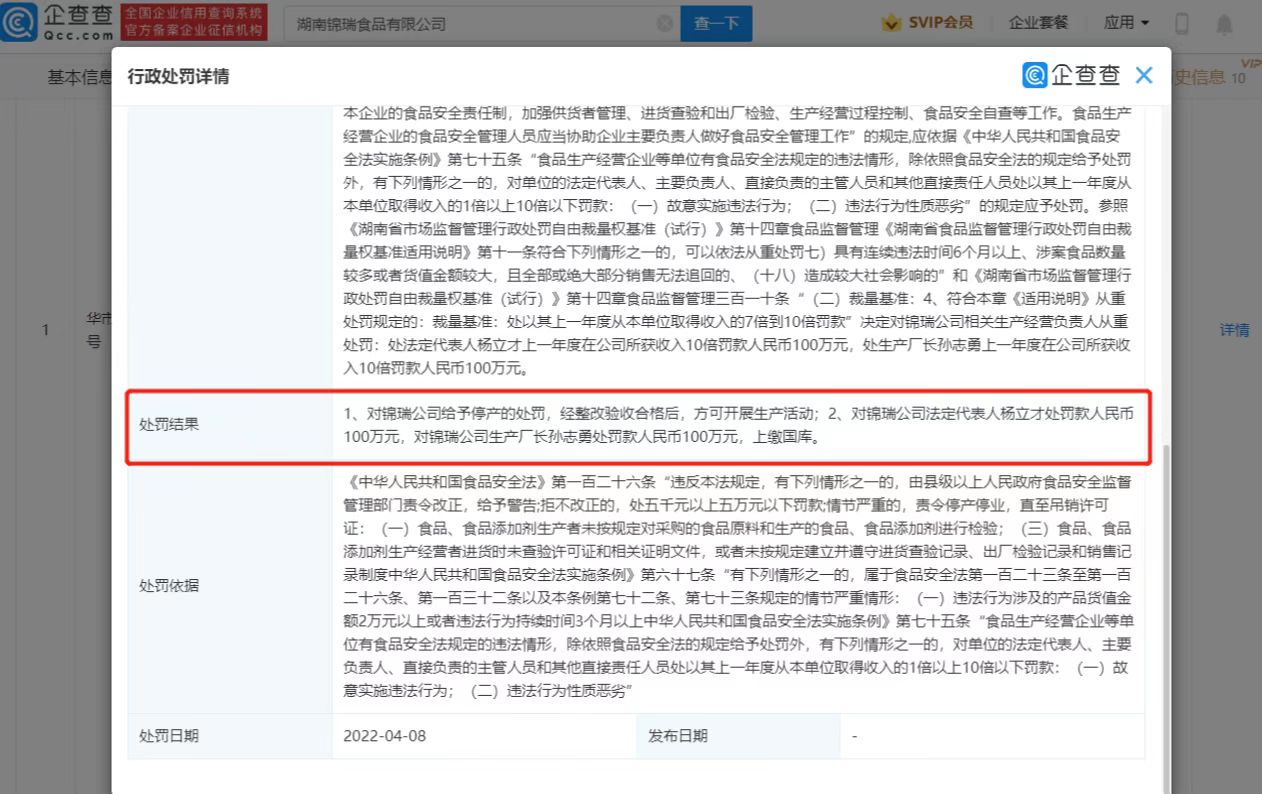This screenshot has height=794, width=1262.
Task: Open 企业套餐 link
Action: point(1038,22)
